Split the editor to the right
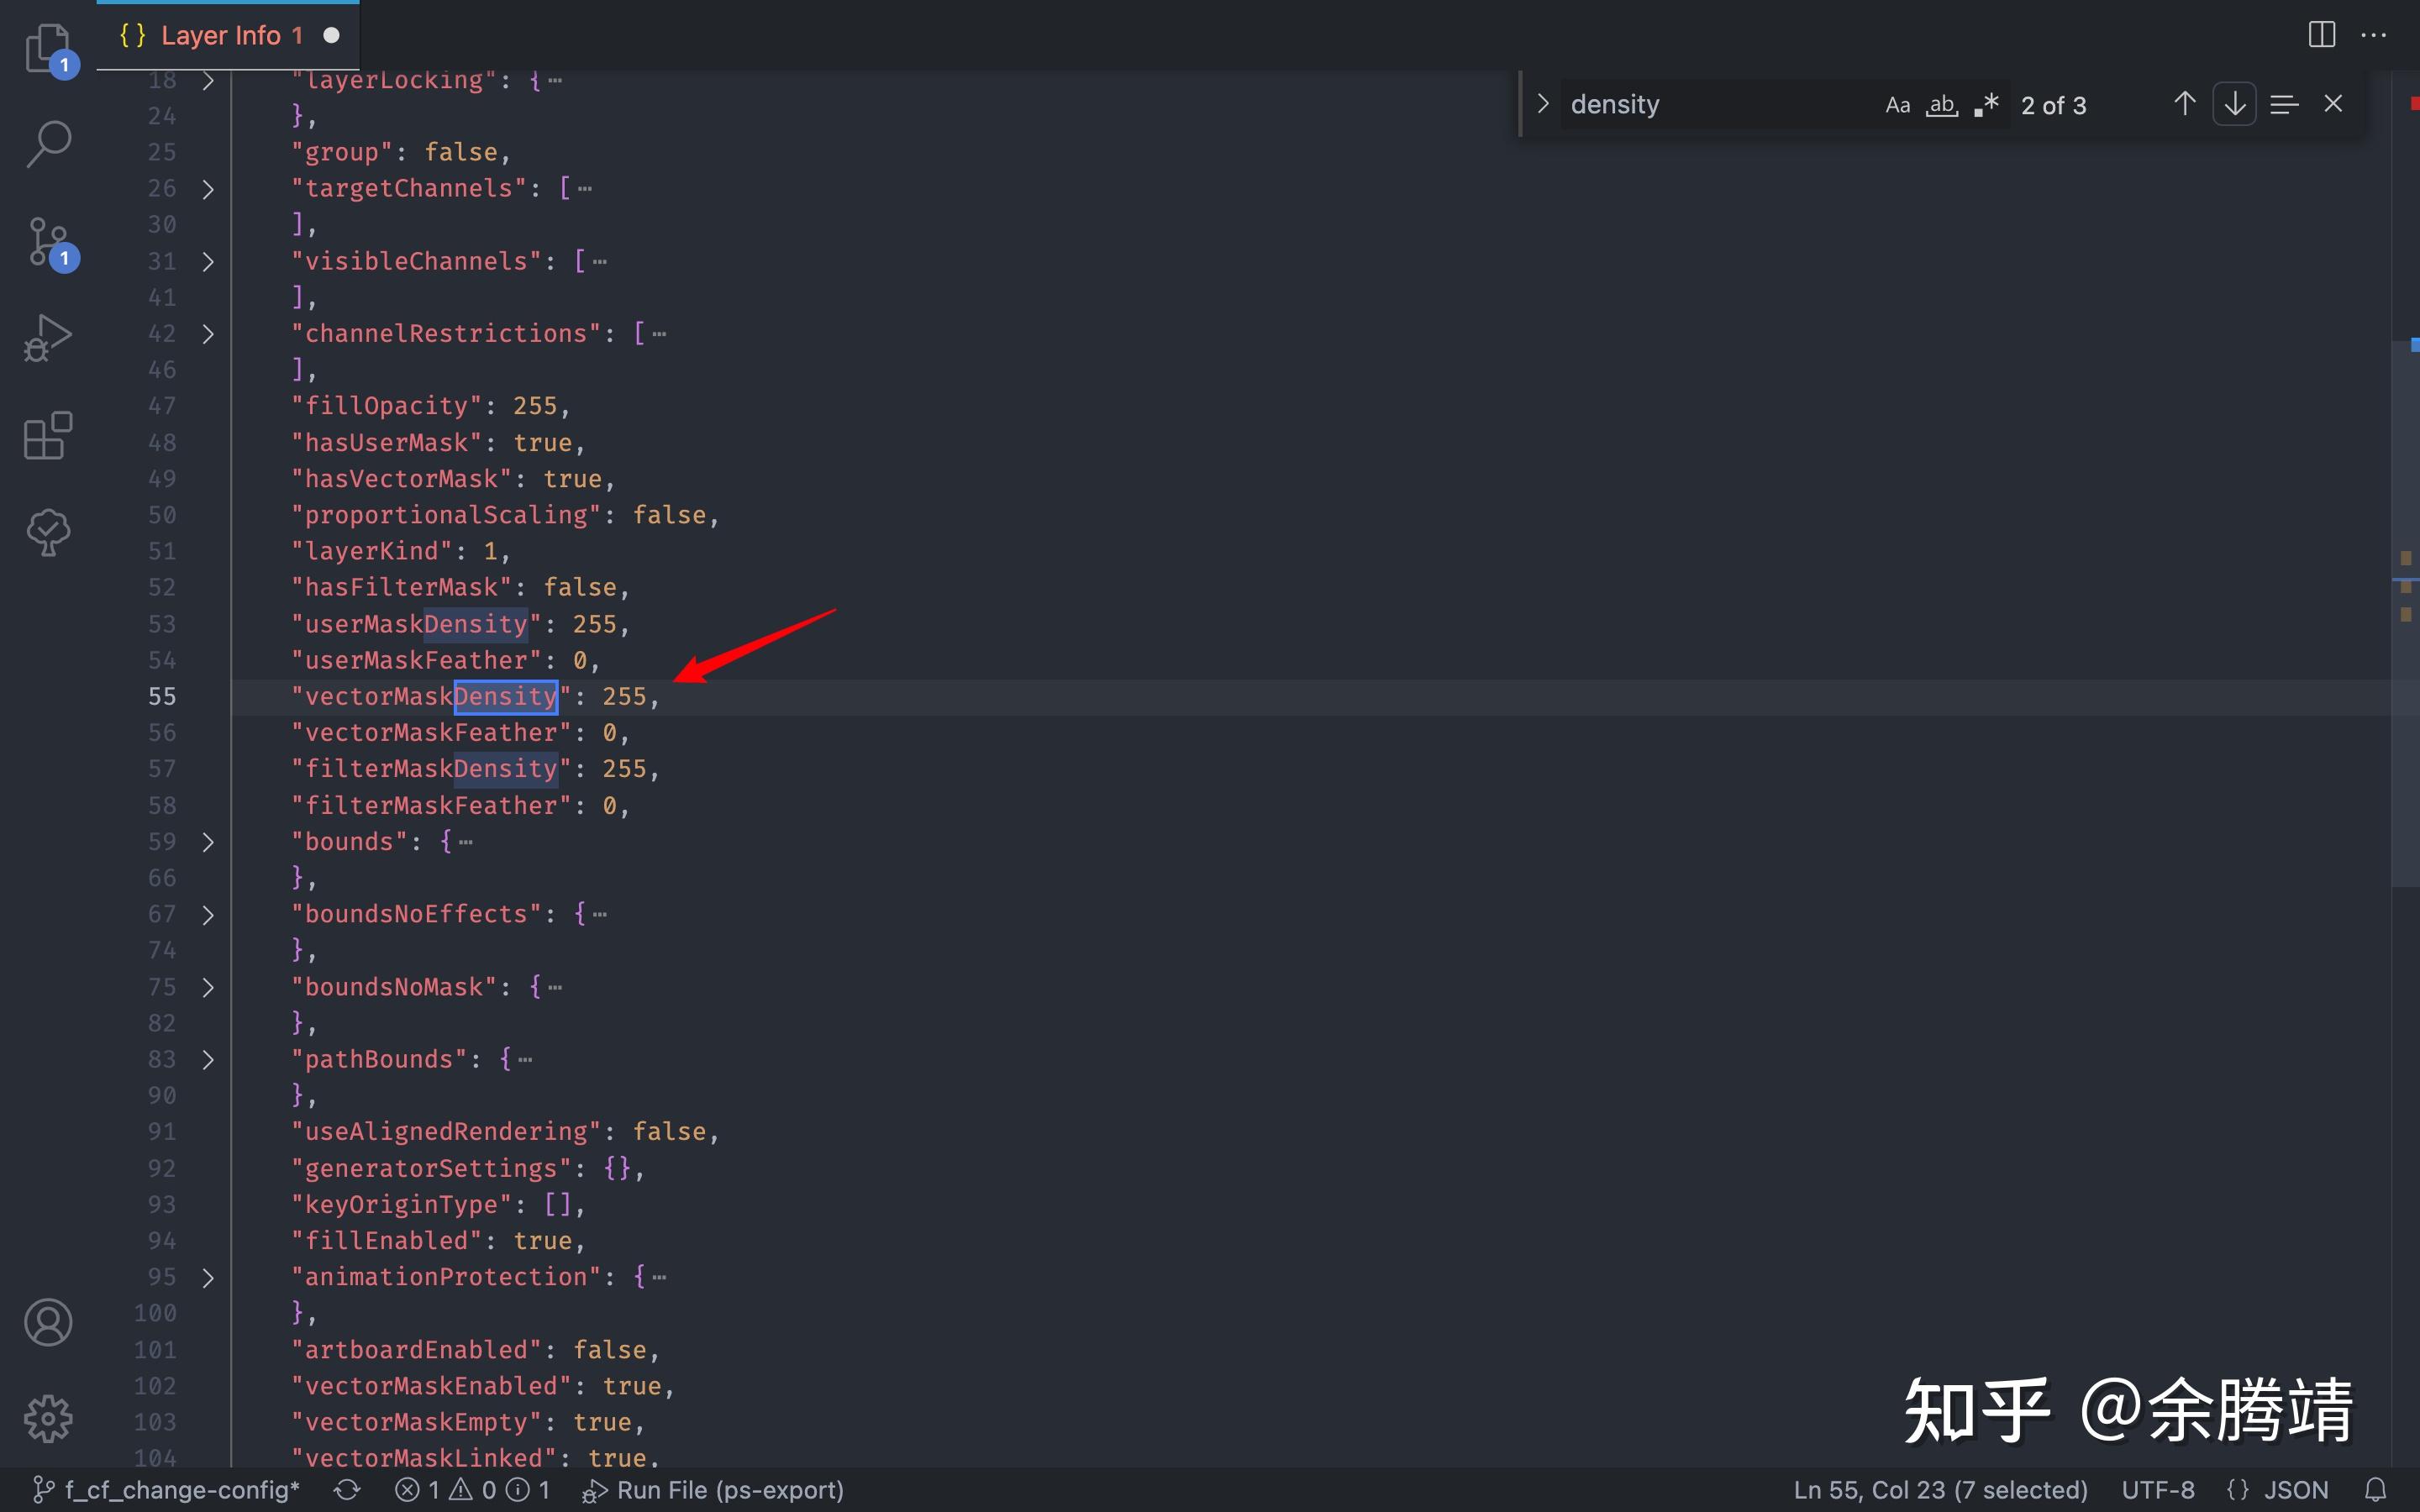Viewport: 2420px width, 1512px height. coord(2321,35)
